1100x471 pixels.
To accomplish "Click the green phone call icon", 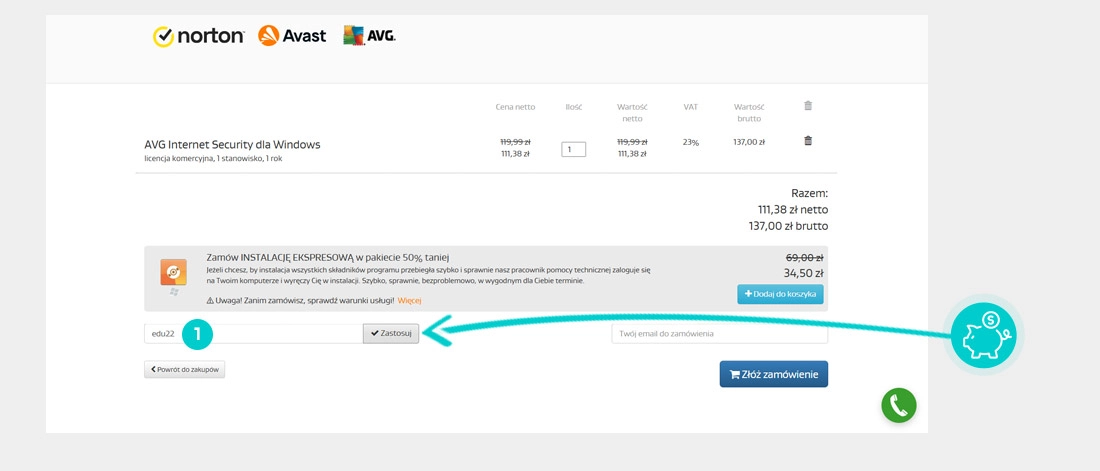I will [898, 405].
